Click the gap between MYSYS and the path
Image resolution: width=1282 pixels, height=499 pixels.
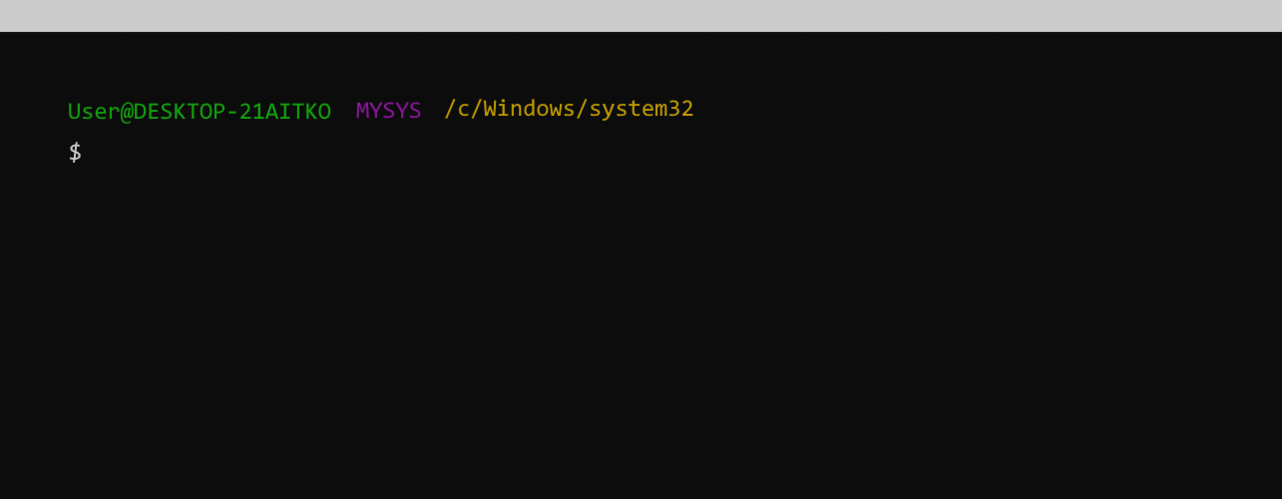433,111
